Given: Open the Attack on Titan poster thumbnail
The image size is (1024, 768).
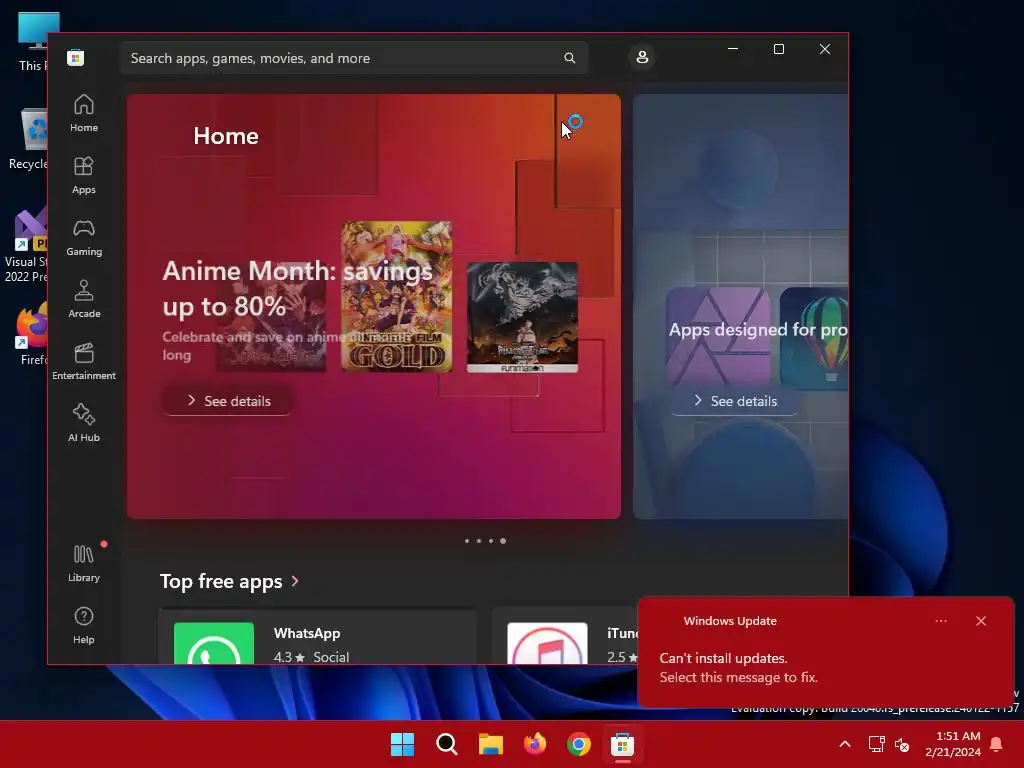Looking at the screenshot, I should [x=522, y=317].
